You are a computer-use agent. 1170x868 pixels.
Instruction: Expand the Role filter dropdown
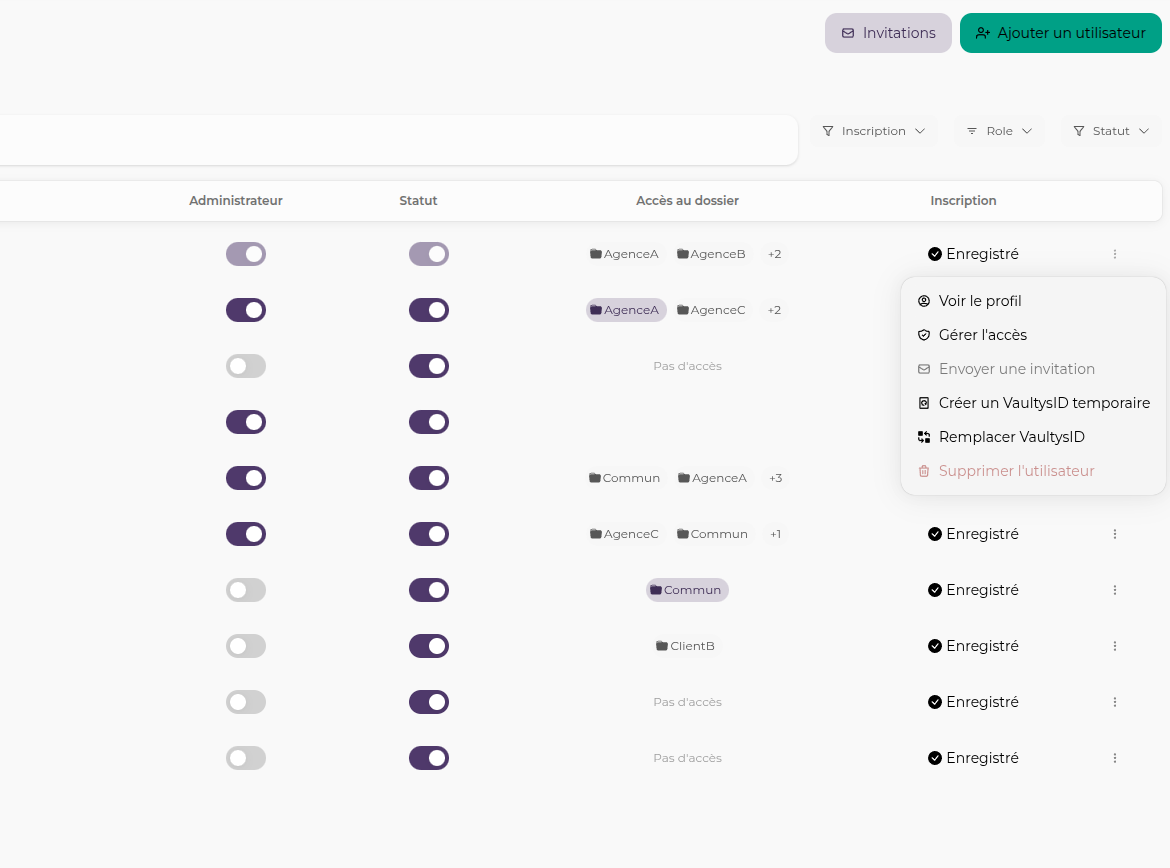click(x=999, y=131)
